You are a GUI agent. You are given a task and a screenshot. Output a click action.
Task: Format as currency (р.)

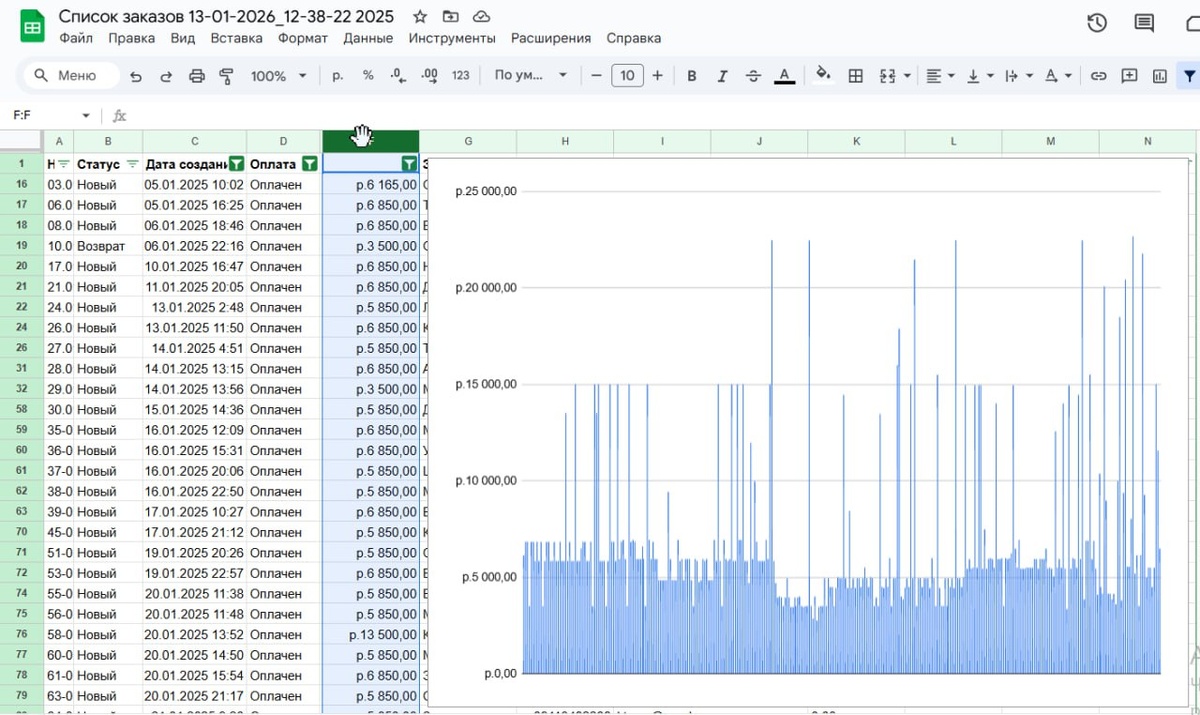pyautogui.click(x=337, y=76)
